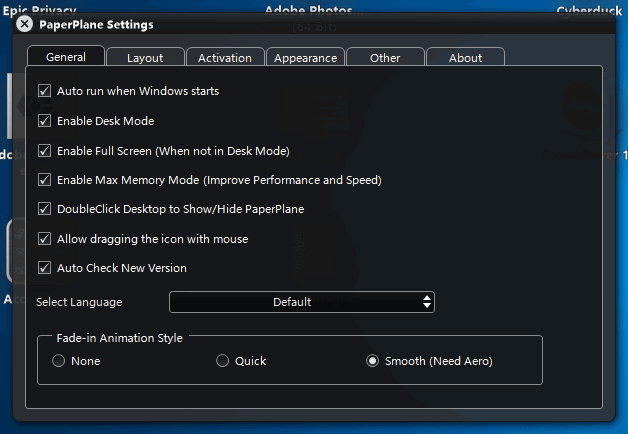Image resolution: width=628 pixels, height=434 pixels.
Task: Uncheck DoubleClick Desktop to Show/Hide PaperPlane
Action: pyautogui.click(x=44, y=209)
